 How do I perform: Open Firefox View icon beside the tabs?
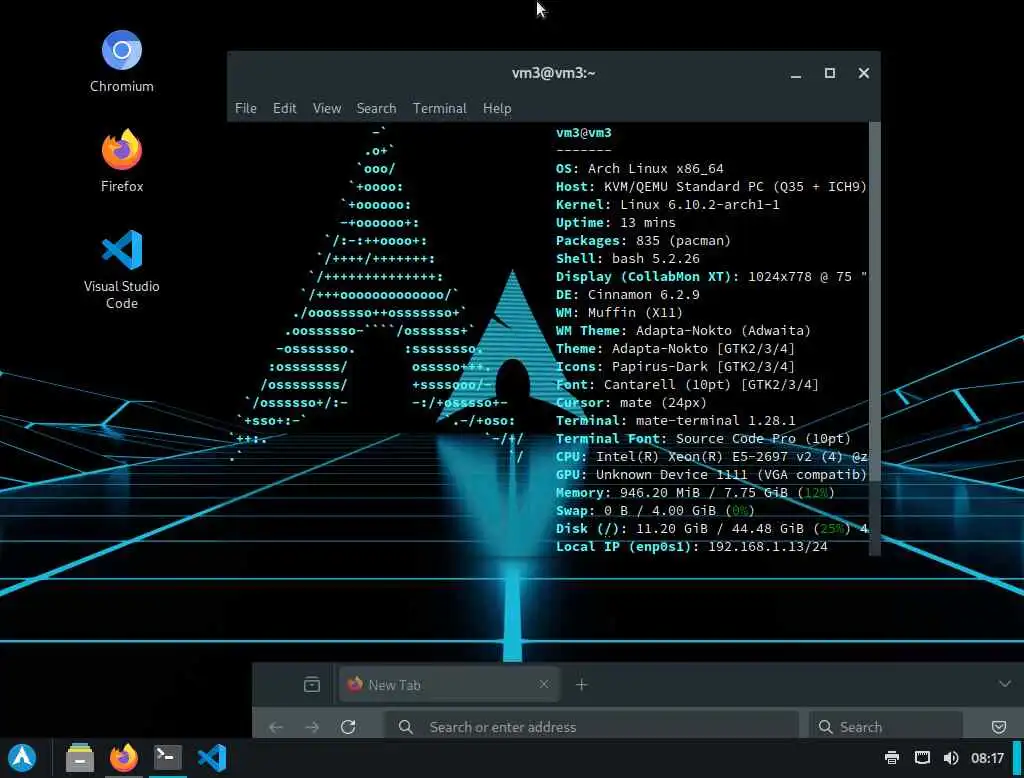pos(312,685)
